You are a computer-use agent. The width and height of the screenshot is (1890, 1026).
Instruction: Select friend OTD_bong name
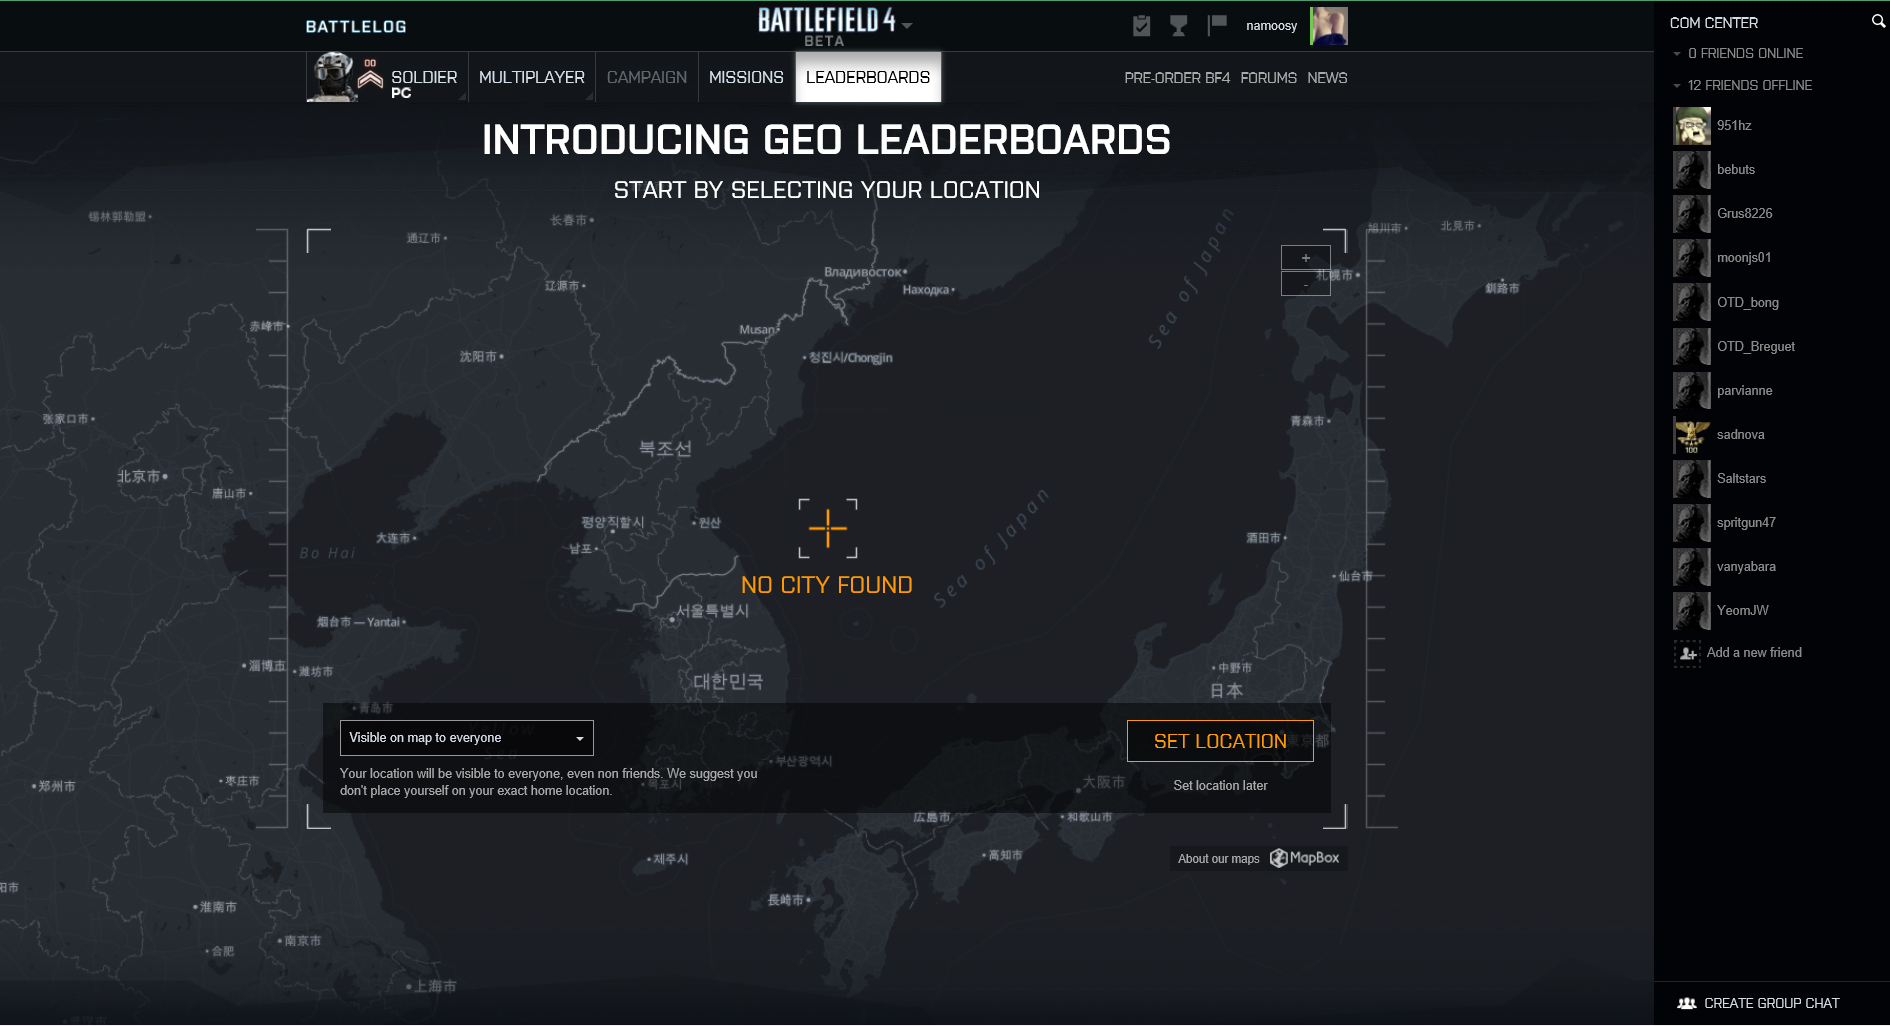[x=1748, y=303]
